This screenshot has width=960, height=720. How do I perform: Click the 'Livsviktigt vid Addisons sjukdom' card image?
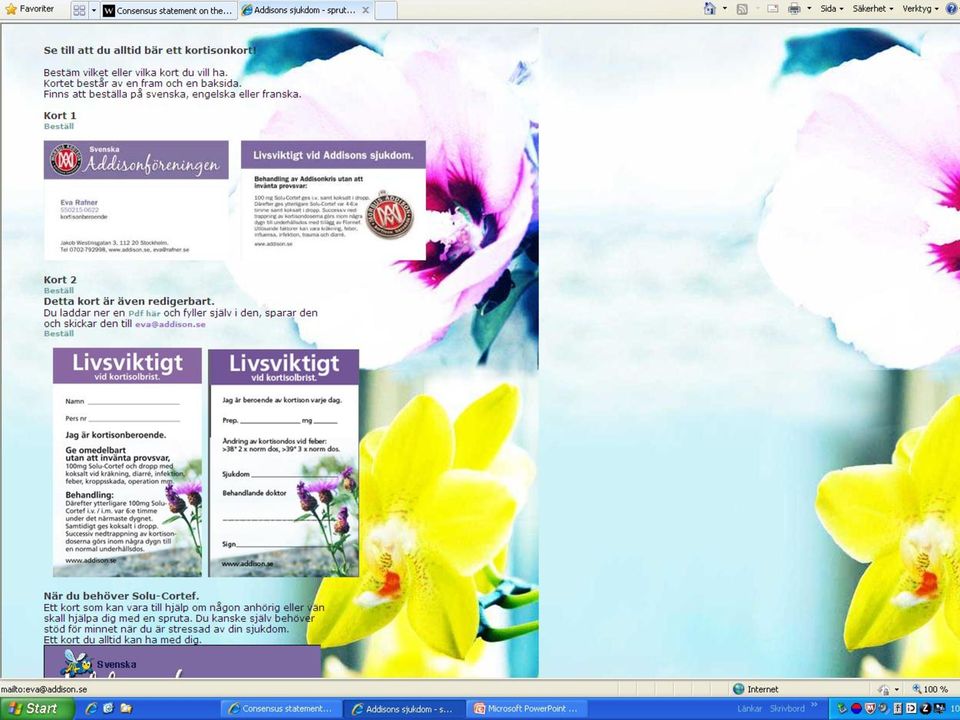click(x=333, y=200)
